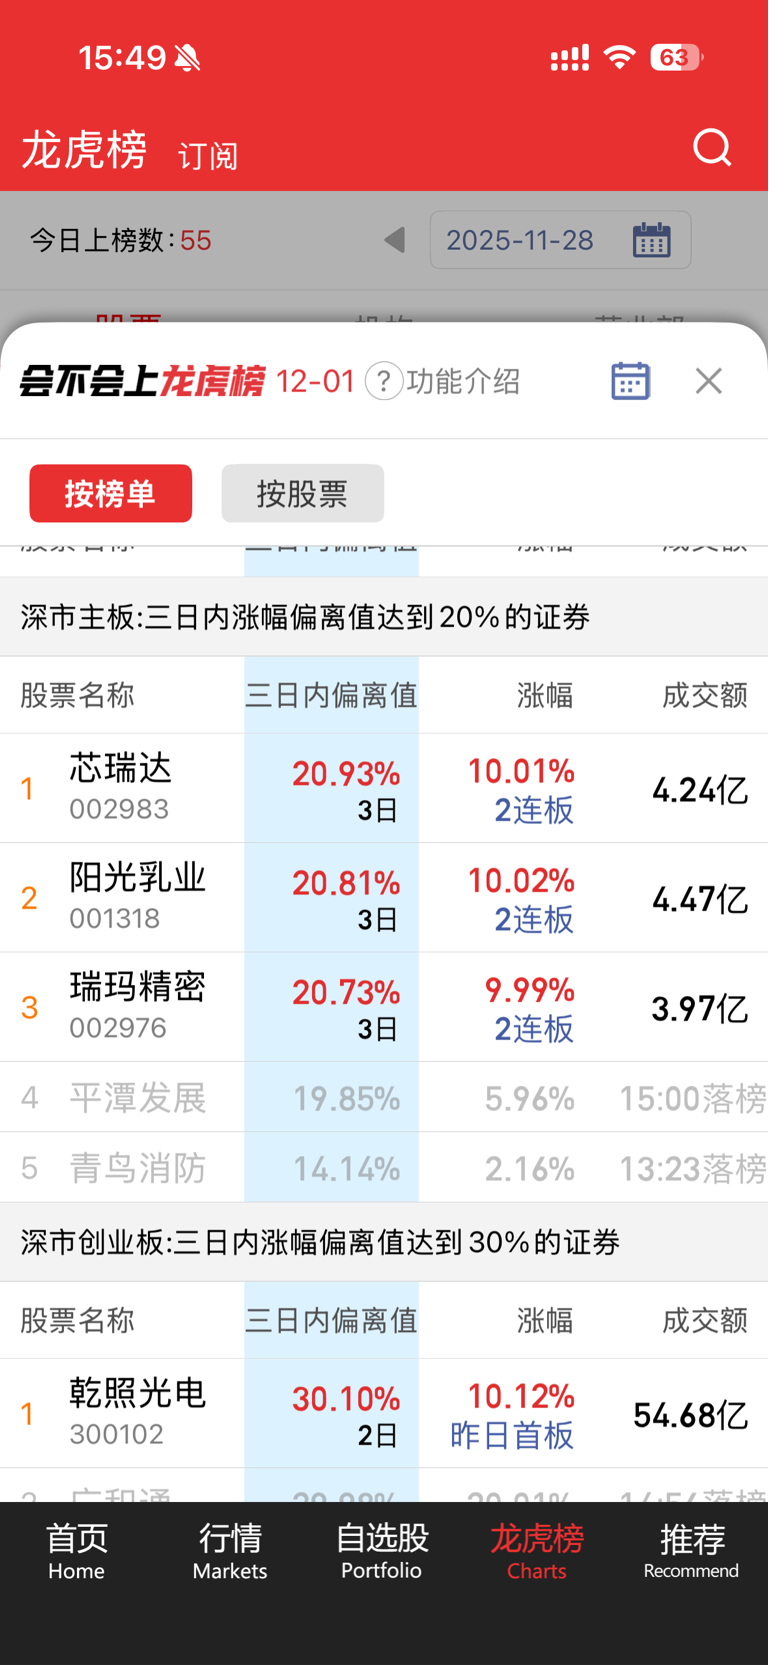The height and width of the screenshot is (1665, 769).
Task: Go to previous date with left arrow
Action: click(395, 240)
